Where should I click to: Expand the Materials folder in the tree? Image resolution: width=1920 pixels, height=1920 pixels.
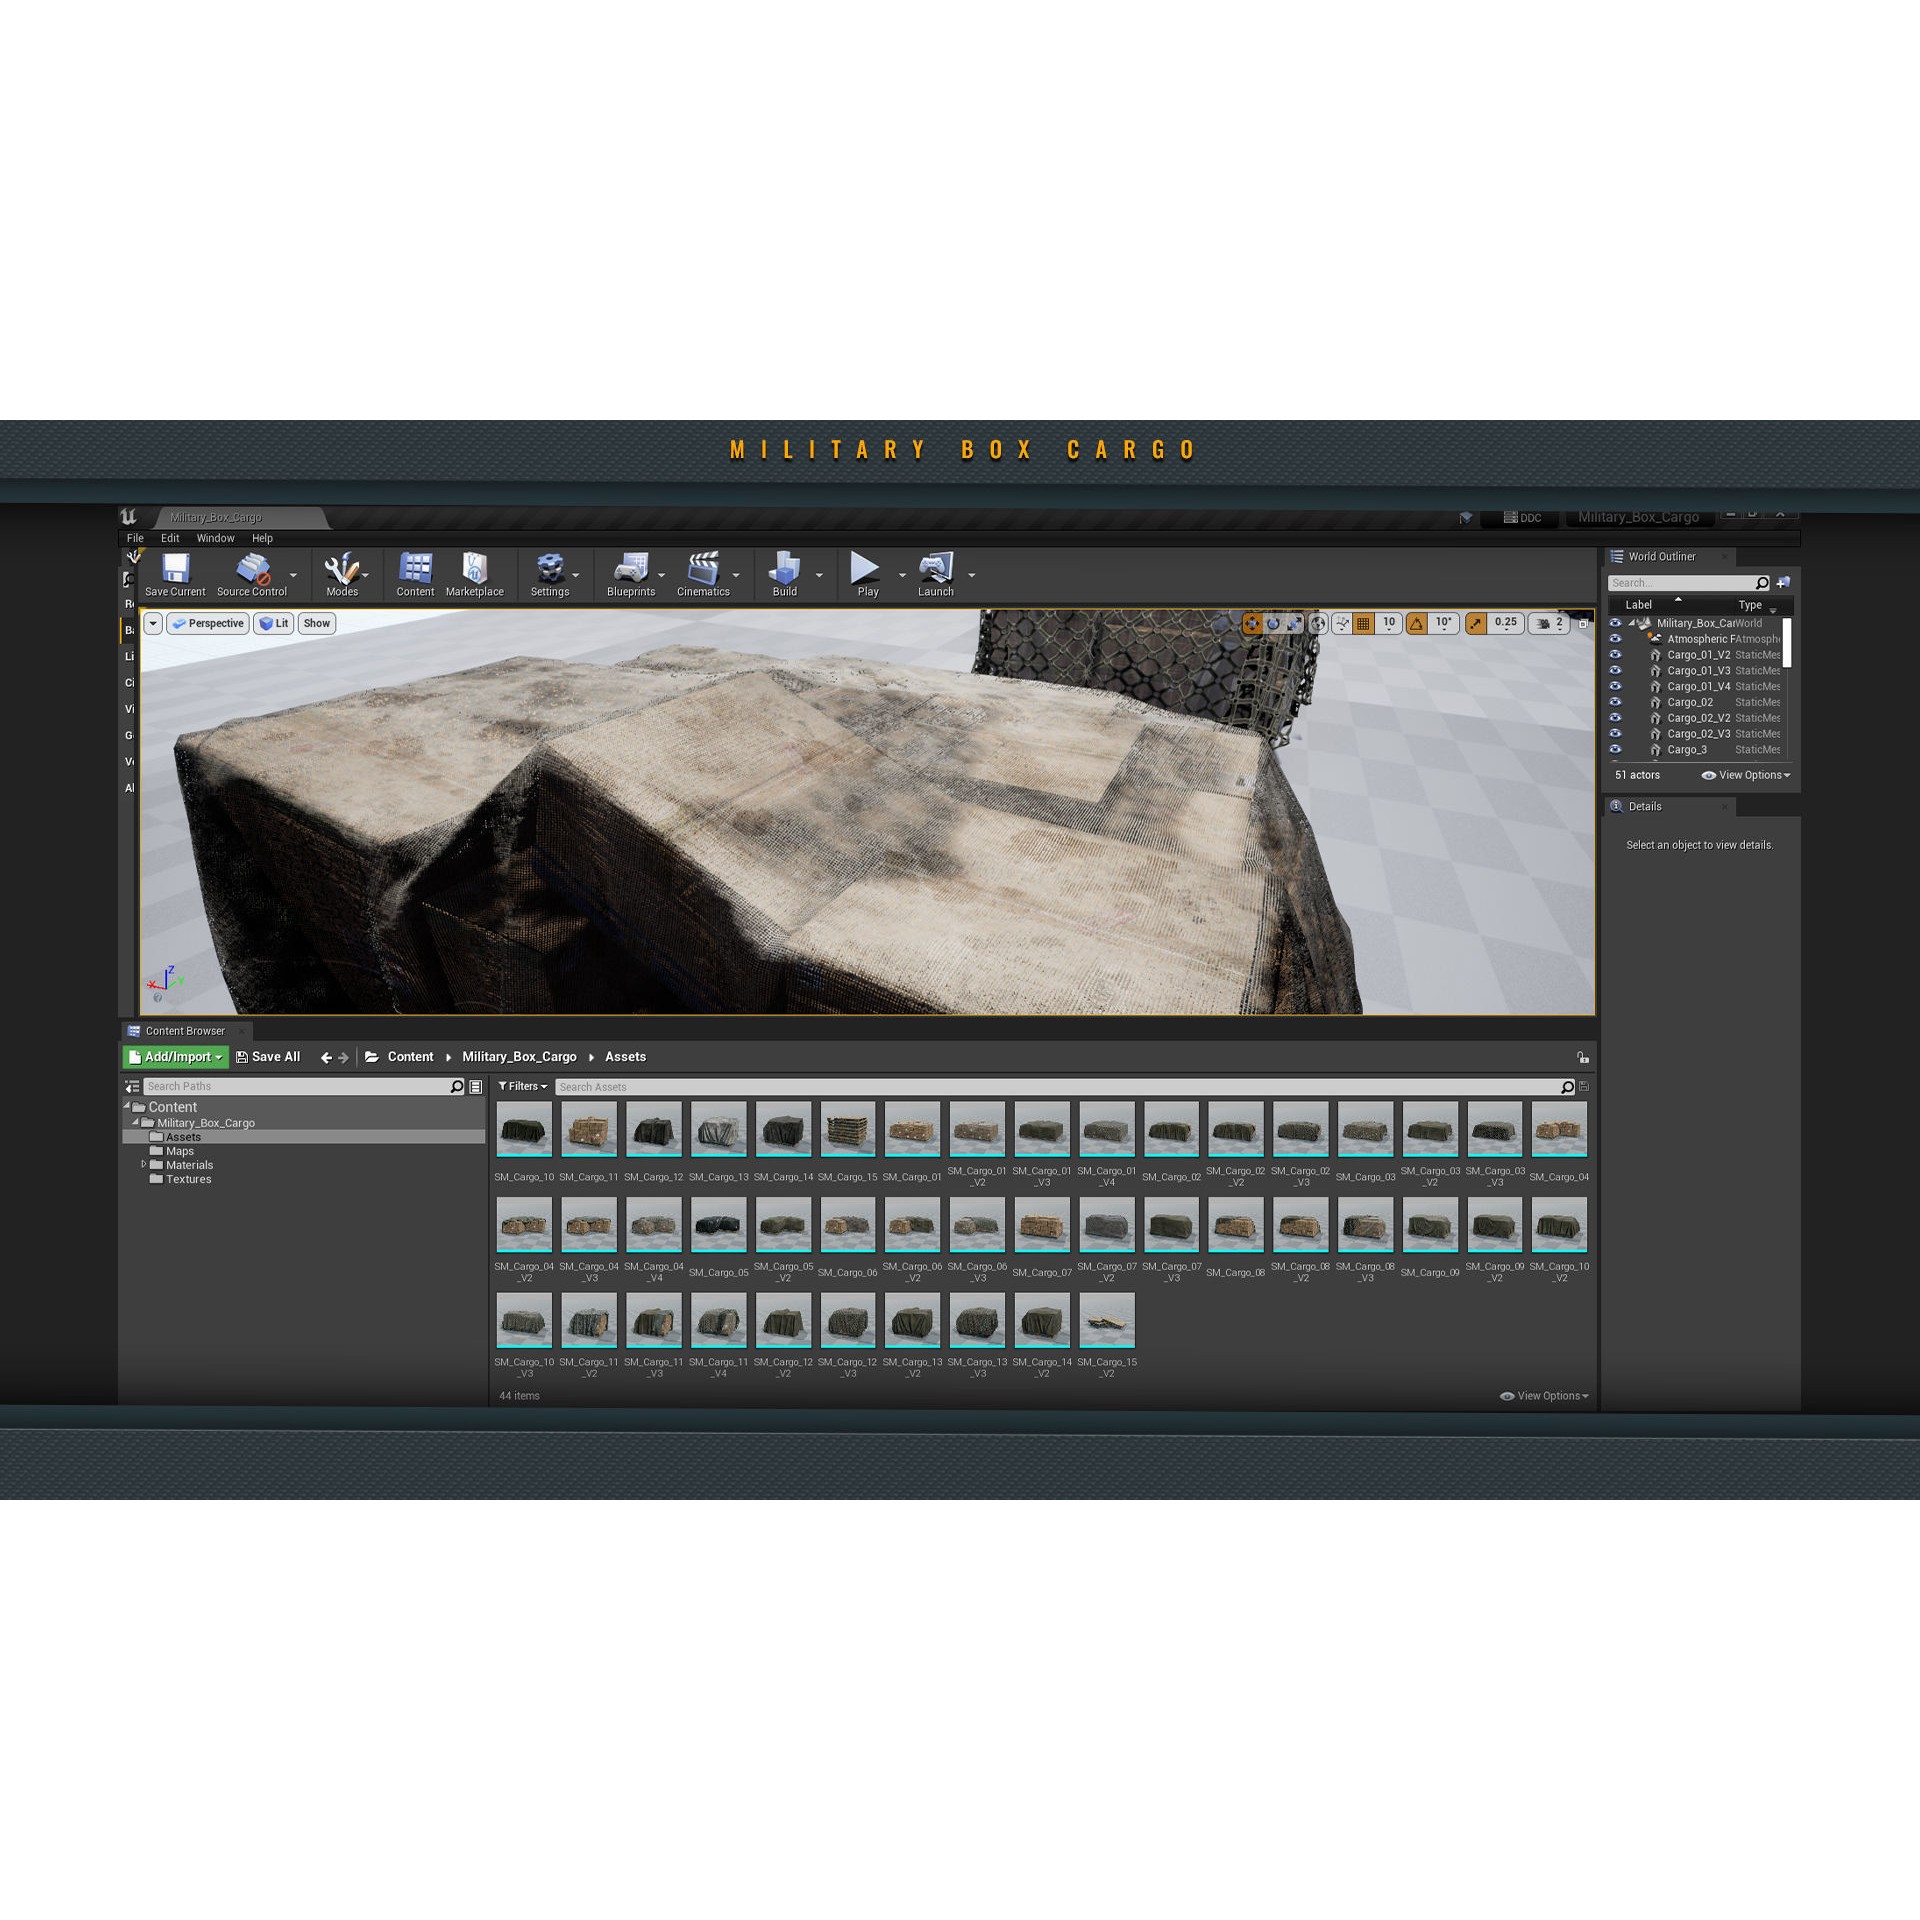click(x=143, y=1165)
